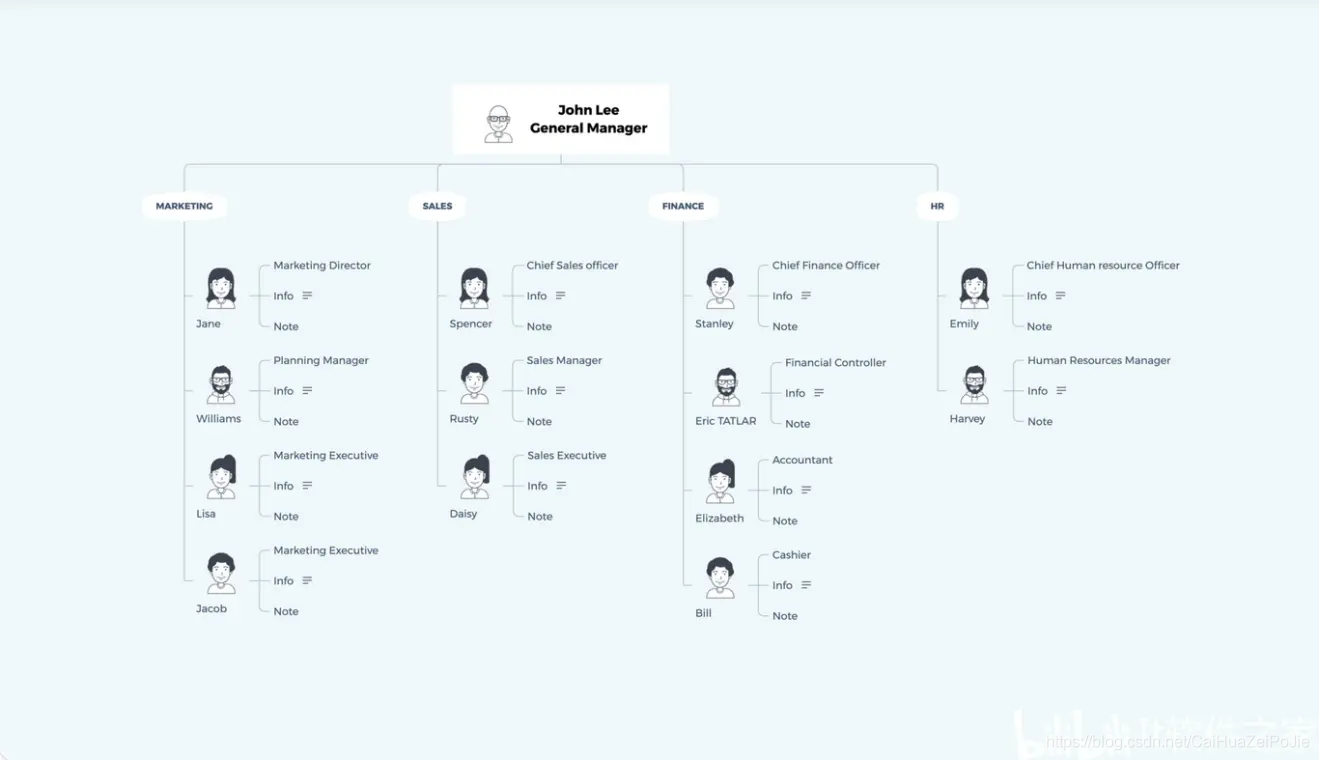1319x760 pixels.
Task: Click the name label Spencer
Action: point(471,324)
